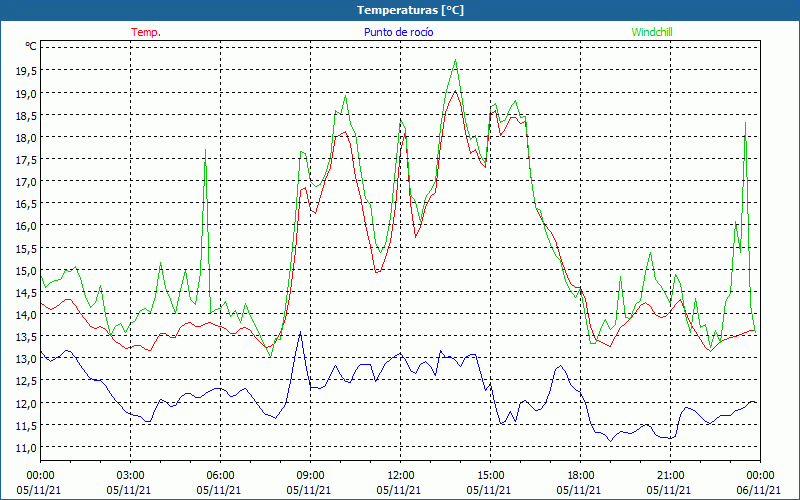The height and width of the screenshot is (500, 800).
Task: Click the 05/11/21 date under 12:00
Action: point(398,490)
